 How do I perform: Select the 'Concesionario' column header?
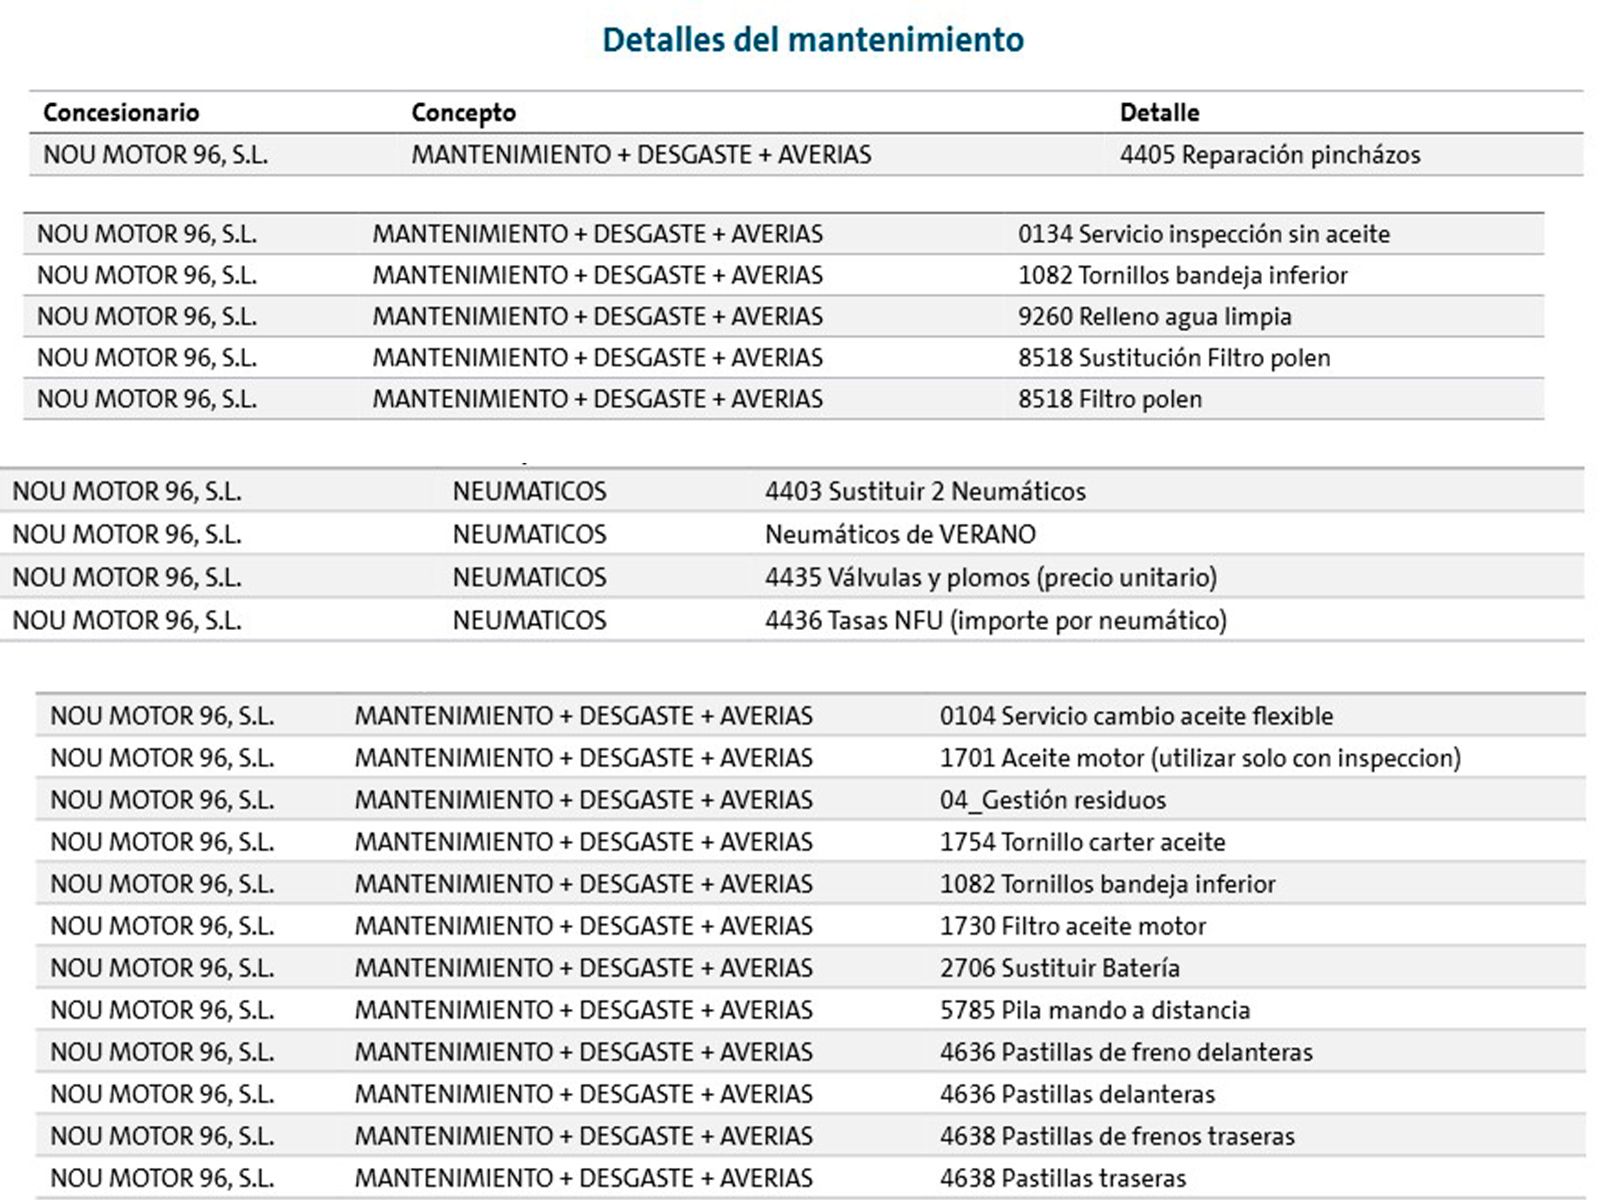[121, 112]
